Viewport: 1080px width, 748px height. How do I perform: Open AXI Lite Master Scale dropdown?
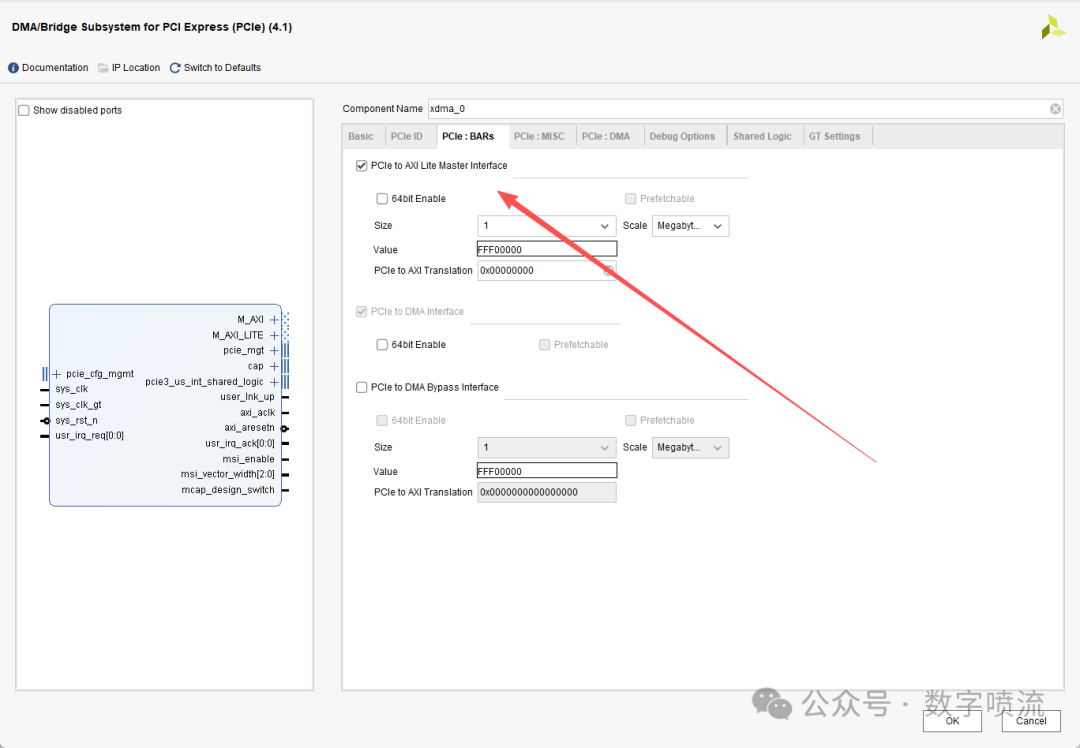(690, 226)
